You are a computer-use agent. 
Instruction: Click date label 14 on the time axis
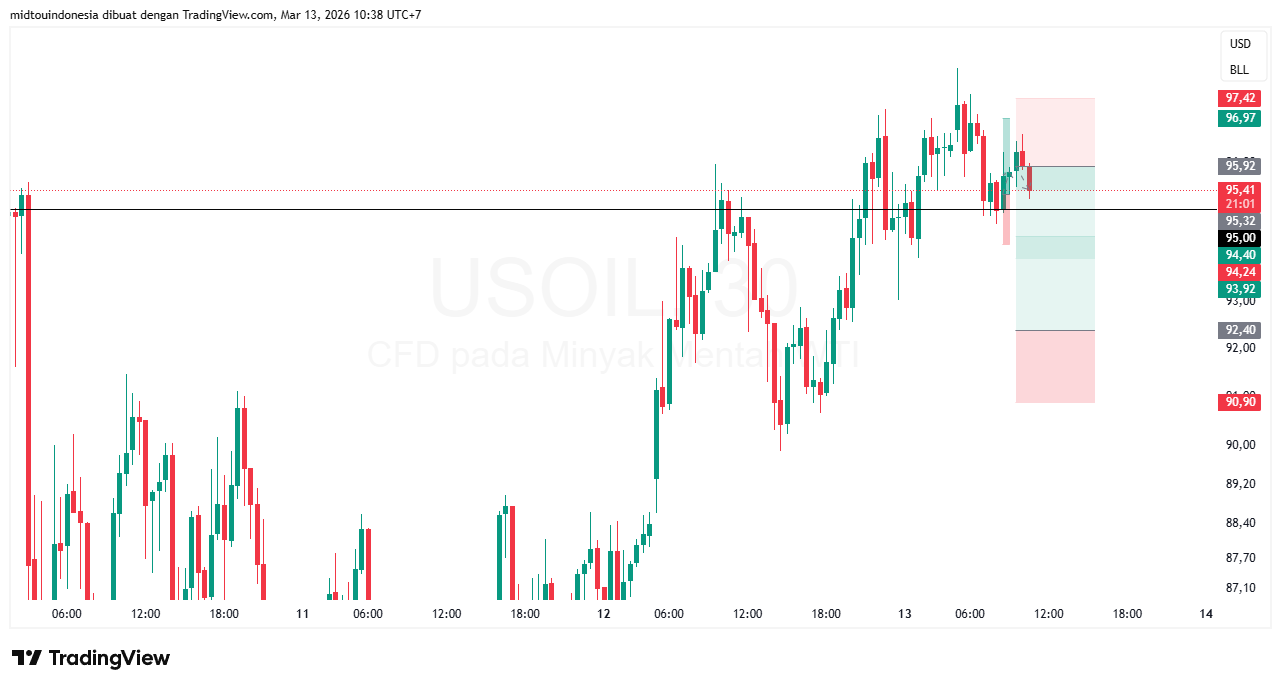click(x=1206, y=614)
